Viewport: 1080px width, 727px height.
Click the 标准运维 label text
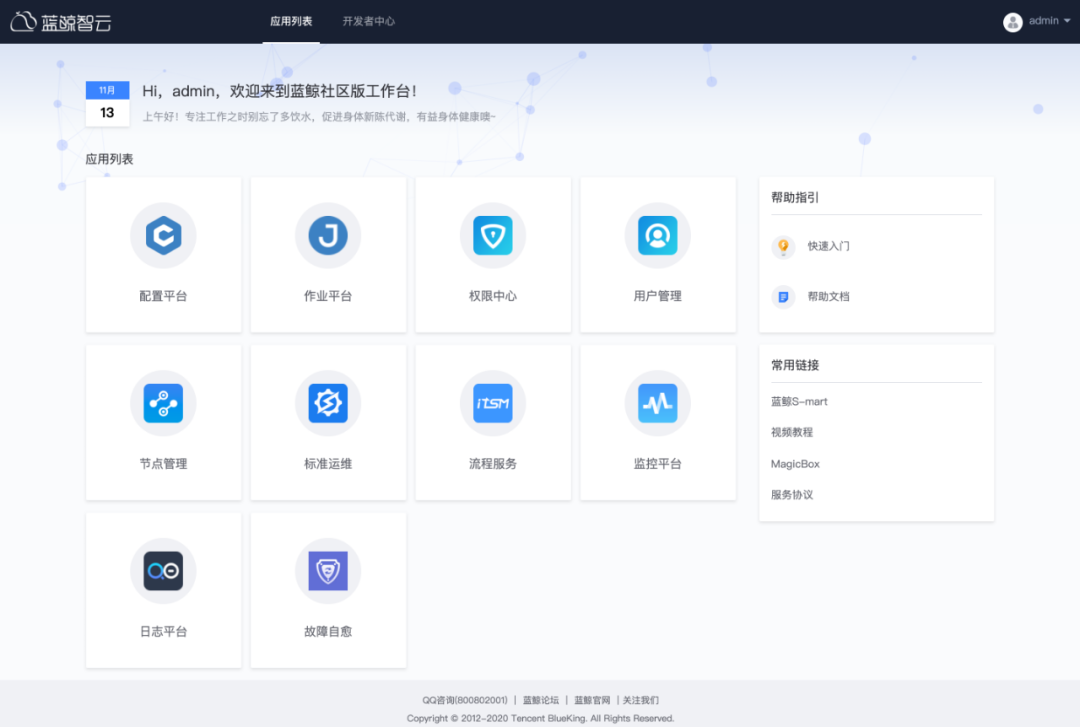click(328, 464)
